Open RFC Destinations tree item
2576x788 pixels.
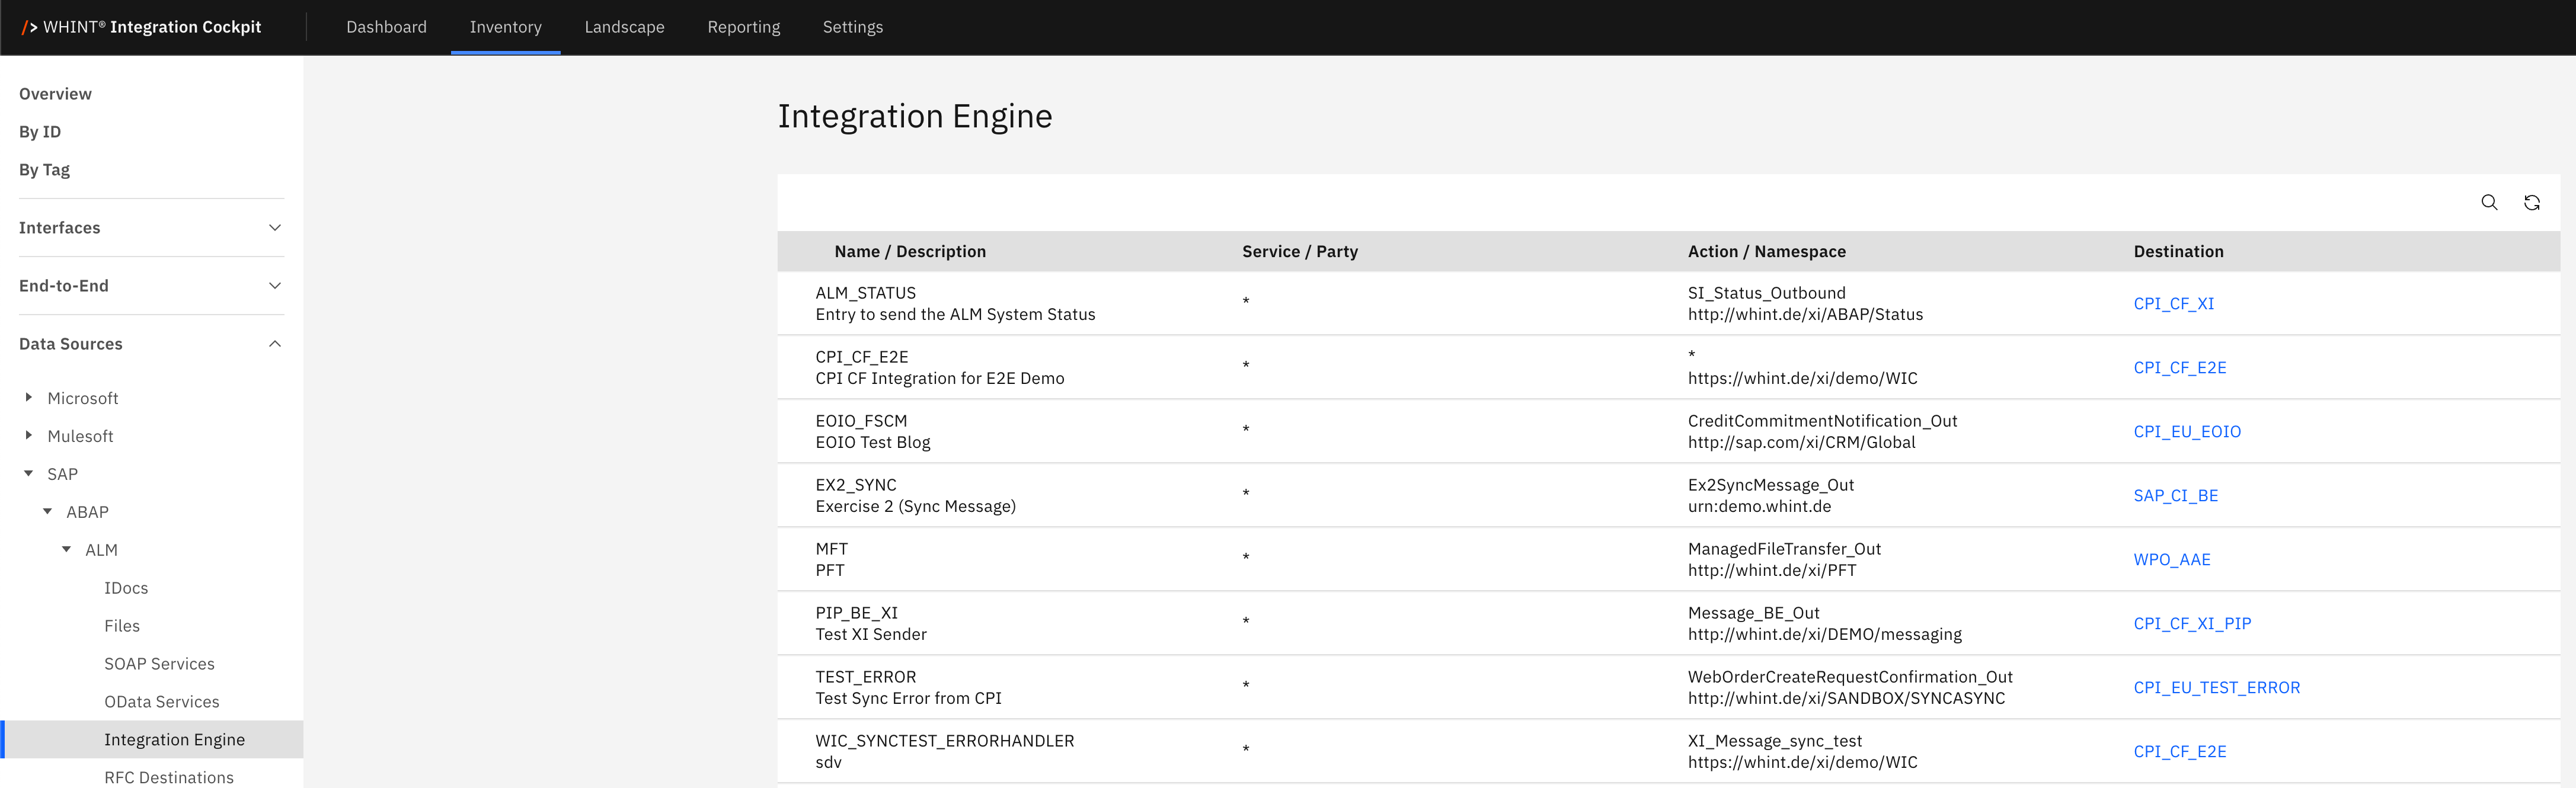(168, 777)
